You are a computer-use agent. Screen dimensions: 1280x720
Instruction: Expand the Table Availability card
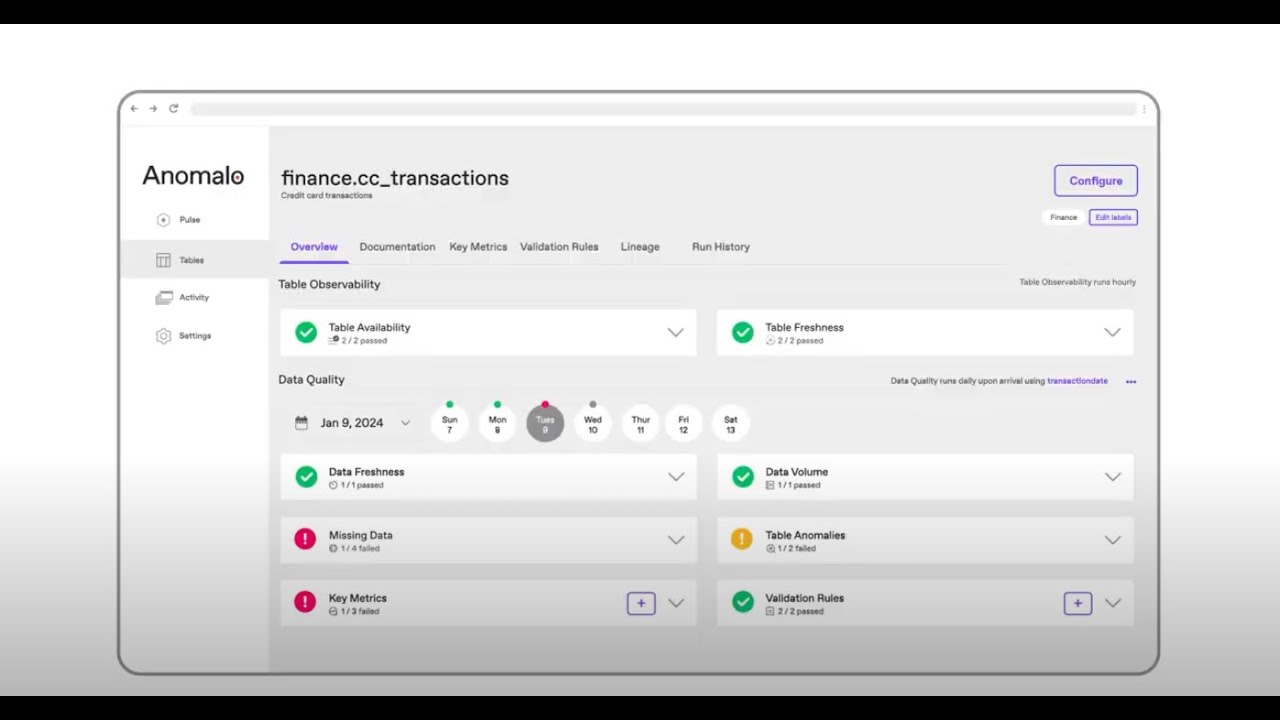click(676, 333)
